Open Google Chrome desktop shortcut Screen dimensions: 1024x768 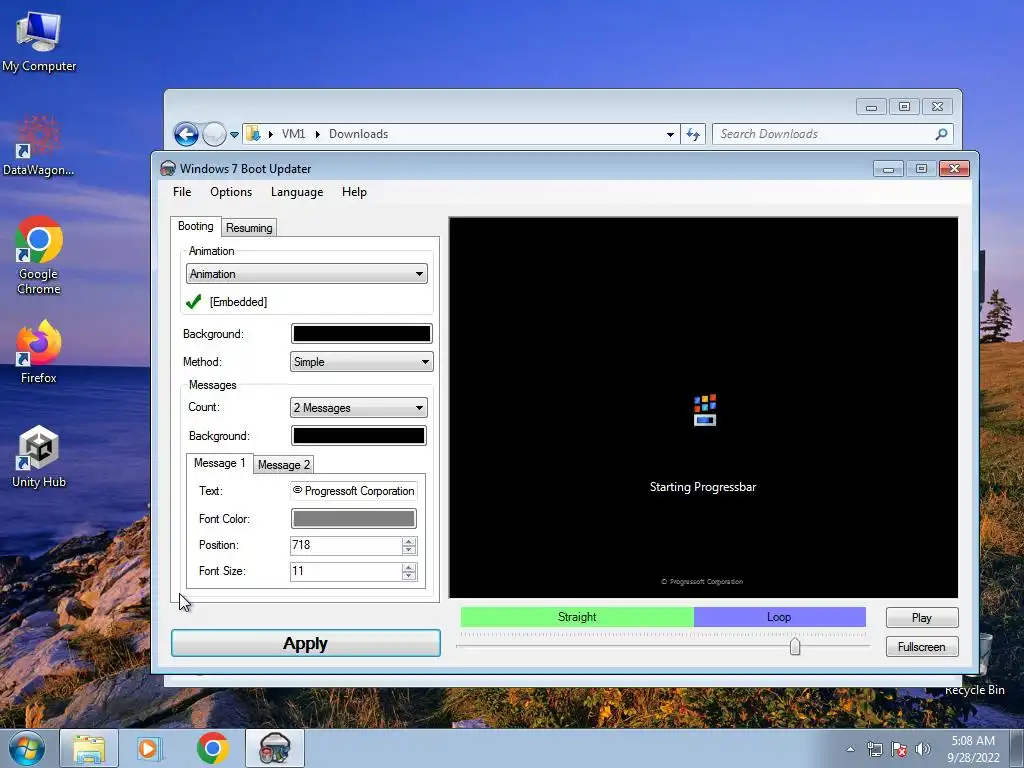[39, 255]
